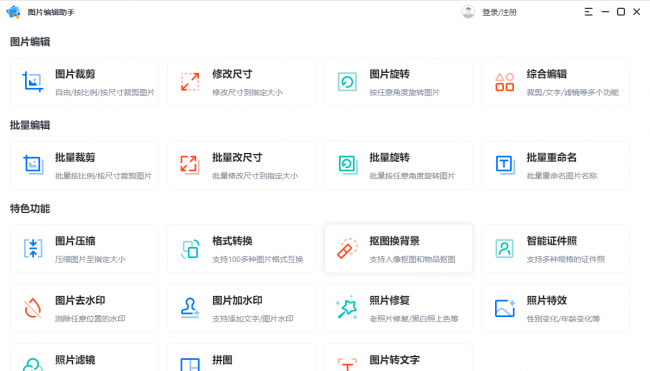Select the 拼图 card title

[222, 360]
